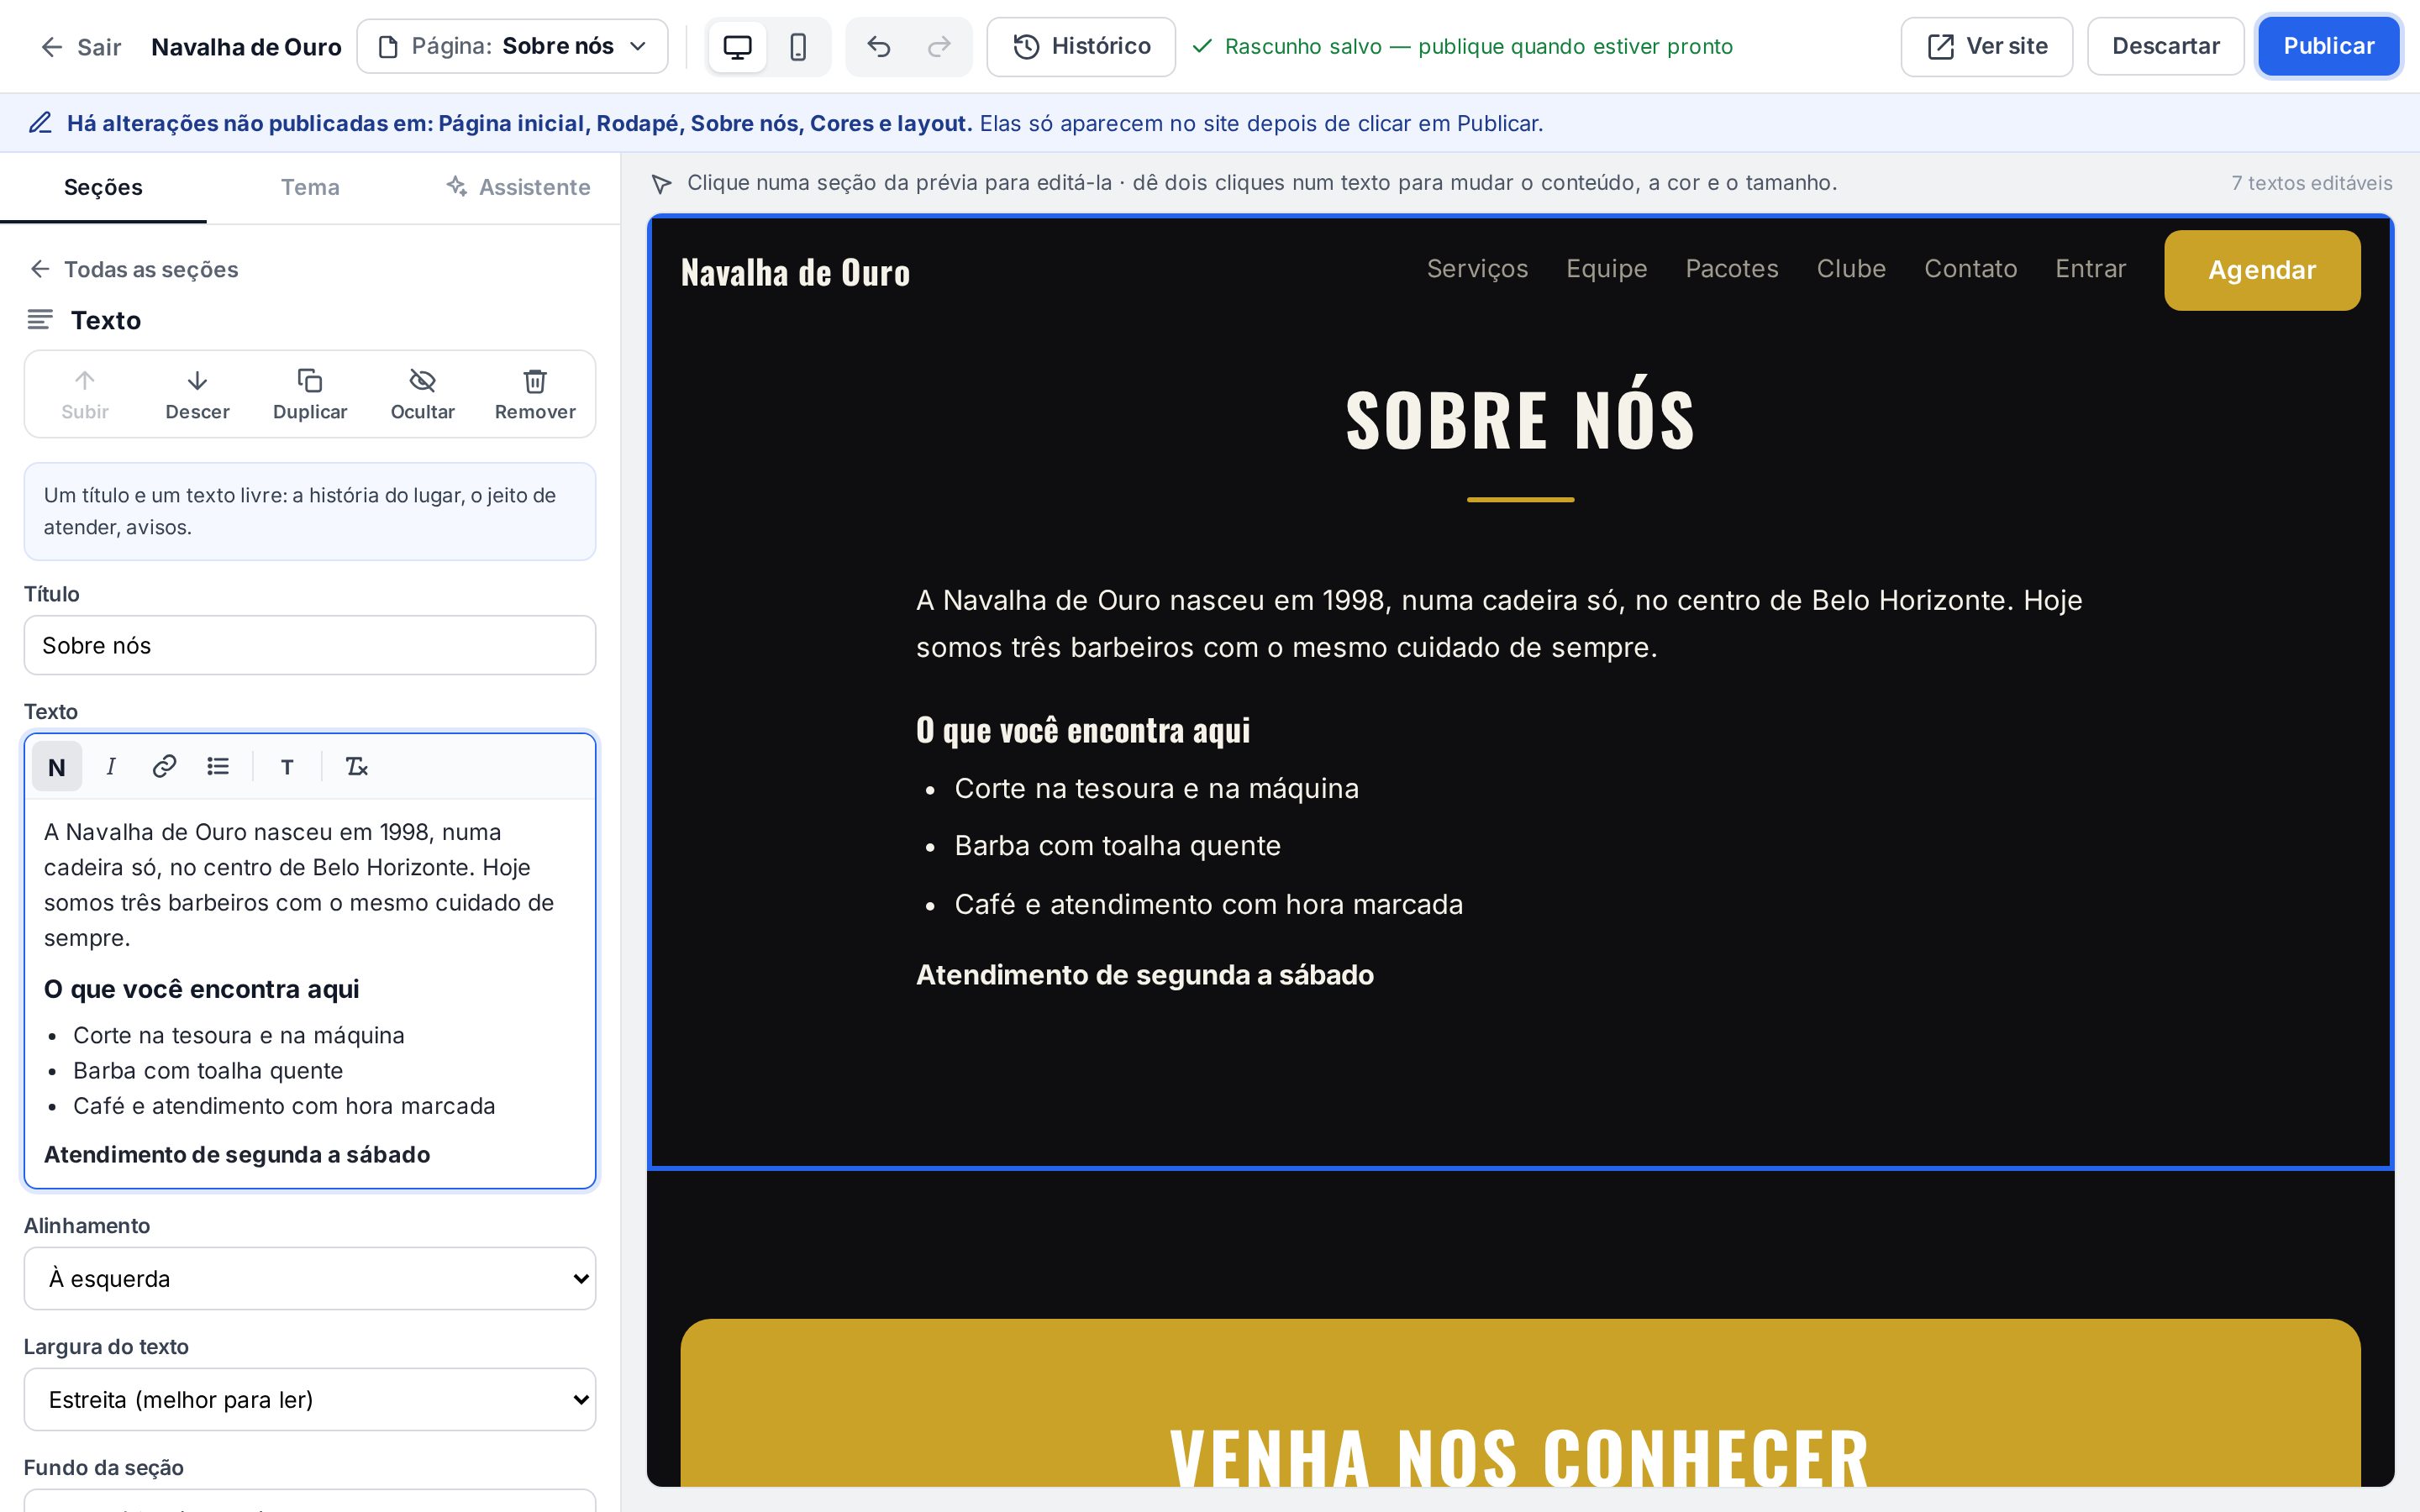Toggle bold formatting in the text toolbar
Image resolution: width=2420 pixels, height=1512 pixels.
pyautogui.click(x=57, y=767)
